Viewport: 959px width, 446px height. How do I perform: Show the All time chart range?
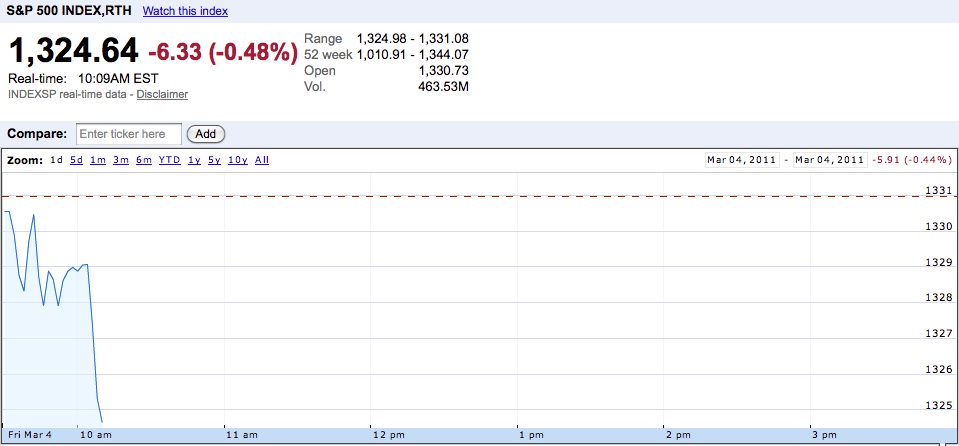262,160
